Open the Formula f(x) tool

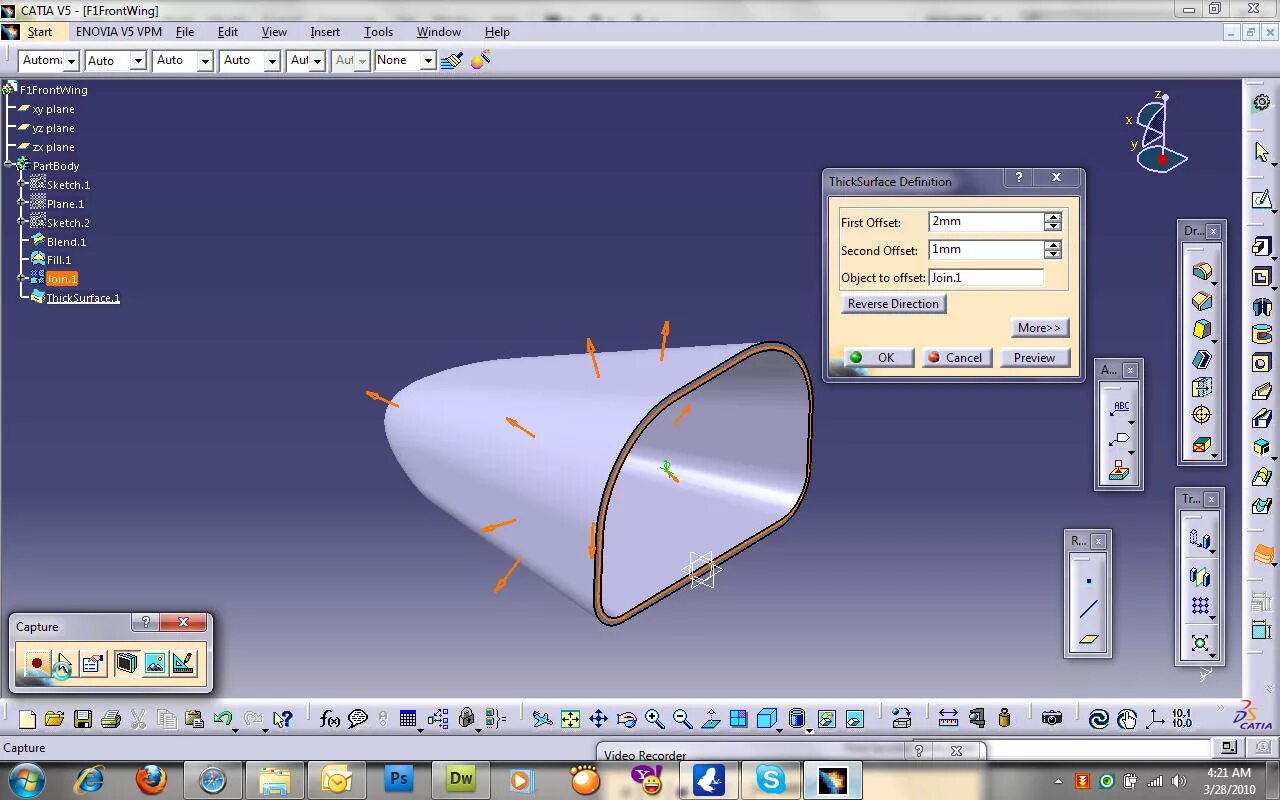[x=330, y=719]
